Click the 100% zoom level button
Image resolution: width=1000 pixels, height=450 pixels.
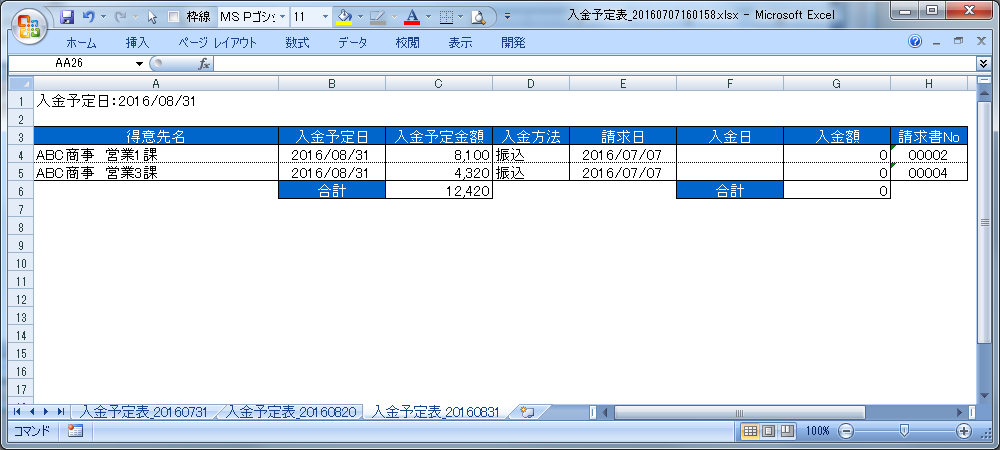pos(818,431)
